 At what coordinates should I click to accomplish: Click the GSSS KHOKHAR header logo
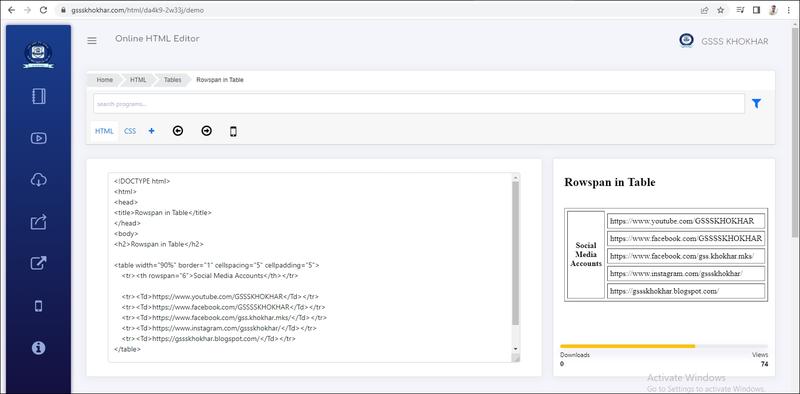tap(687, 41)
